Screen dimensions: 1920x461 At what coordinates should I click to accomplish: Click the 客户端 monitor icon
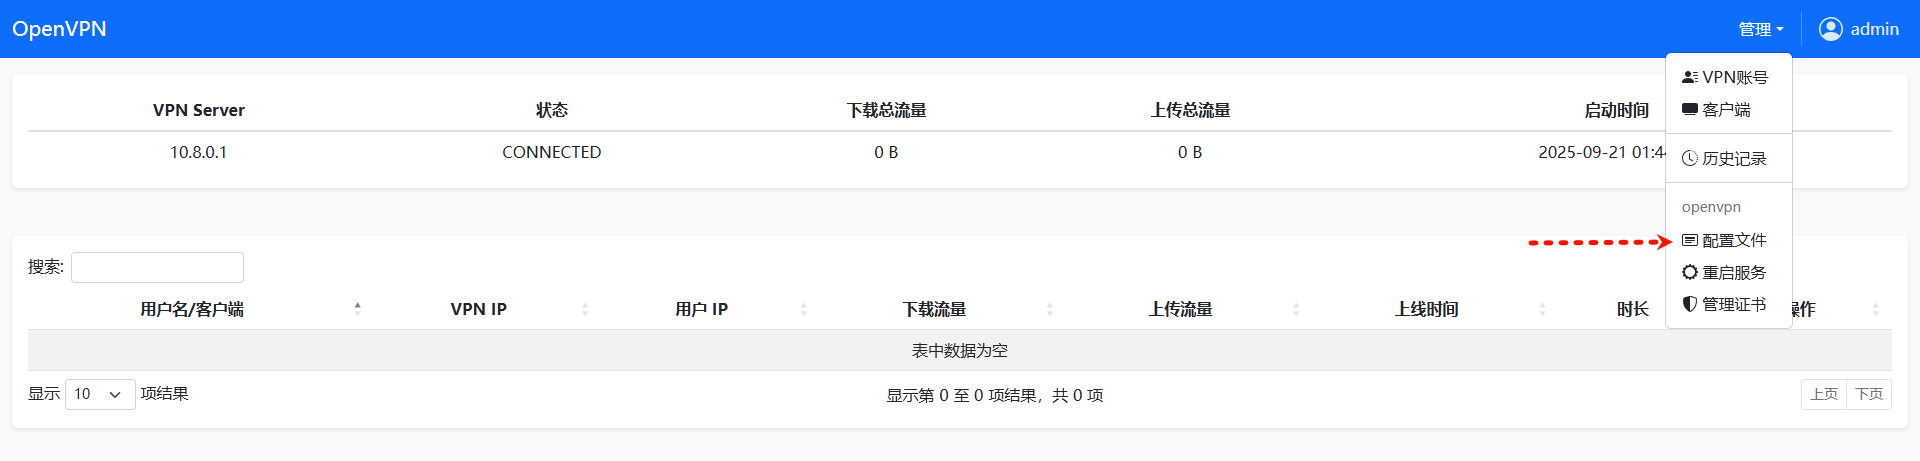click(x=1689, y=109)
